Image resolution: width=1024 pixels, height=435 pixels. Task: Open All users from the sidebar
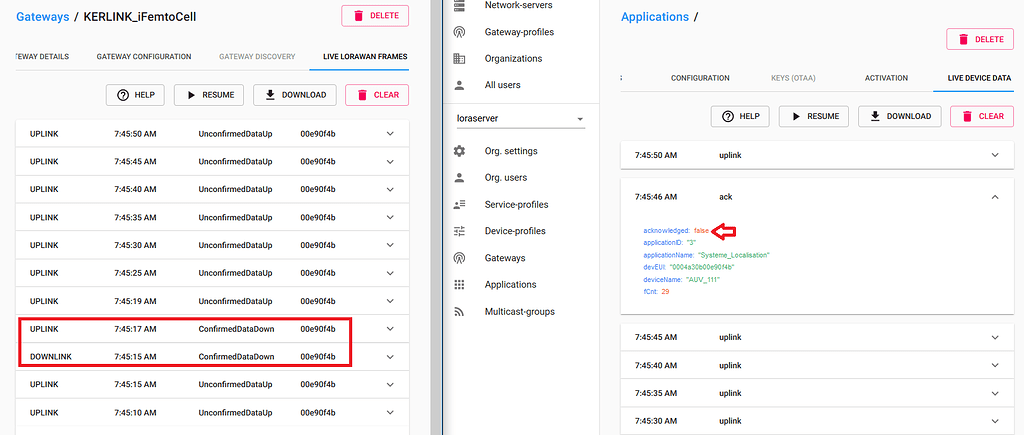502,85
